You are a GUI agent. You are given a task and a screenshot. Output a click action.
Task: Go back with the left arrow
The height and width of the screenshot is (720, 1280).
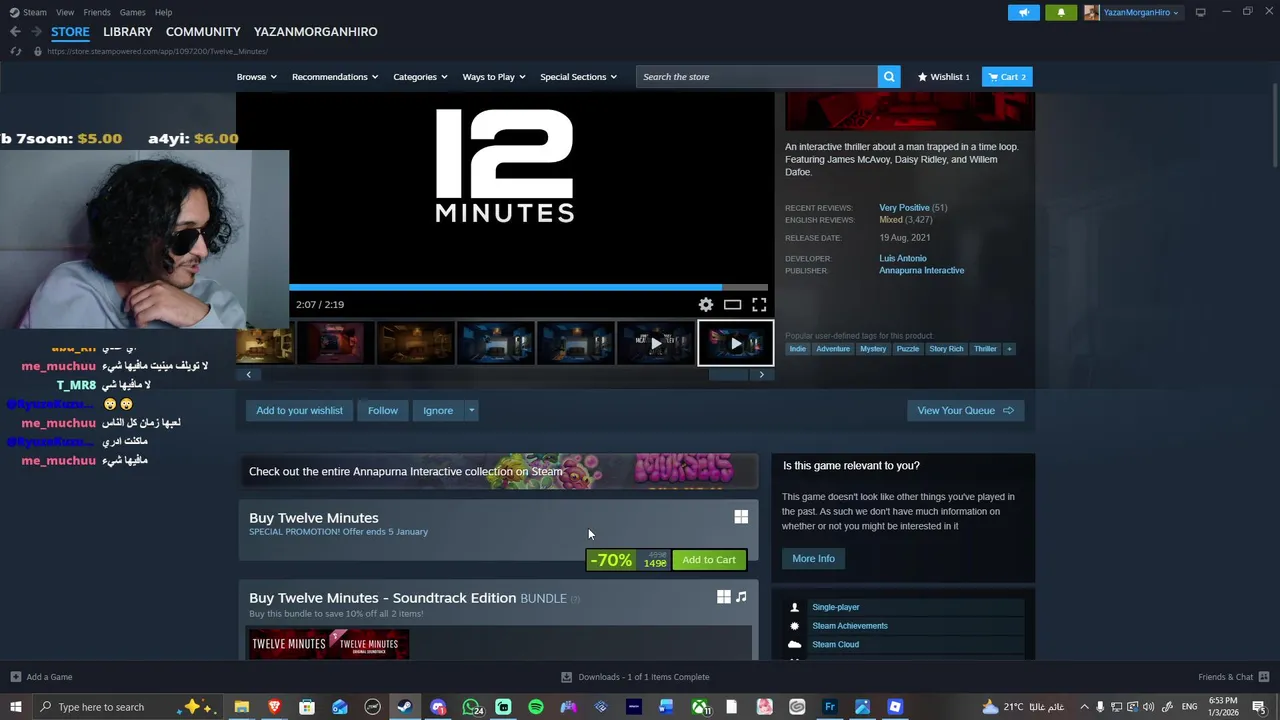pos(15,32)
